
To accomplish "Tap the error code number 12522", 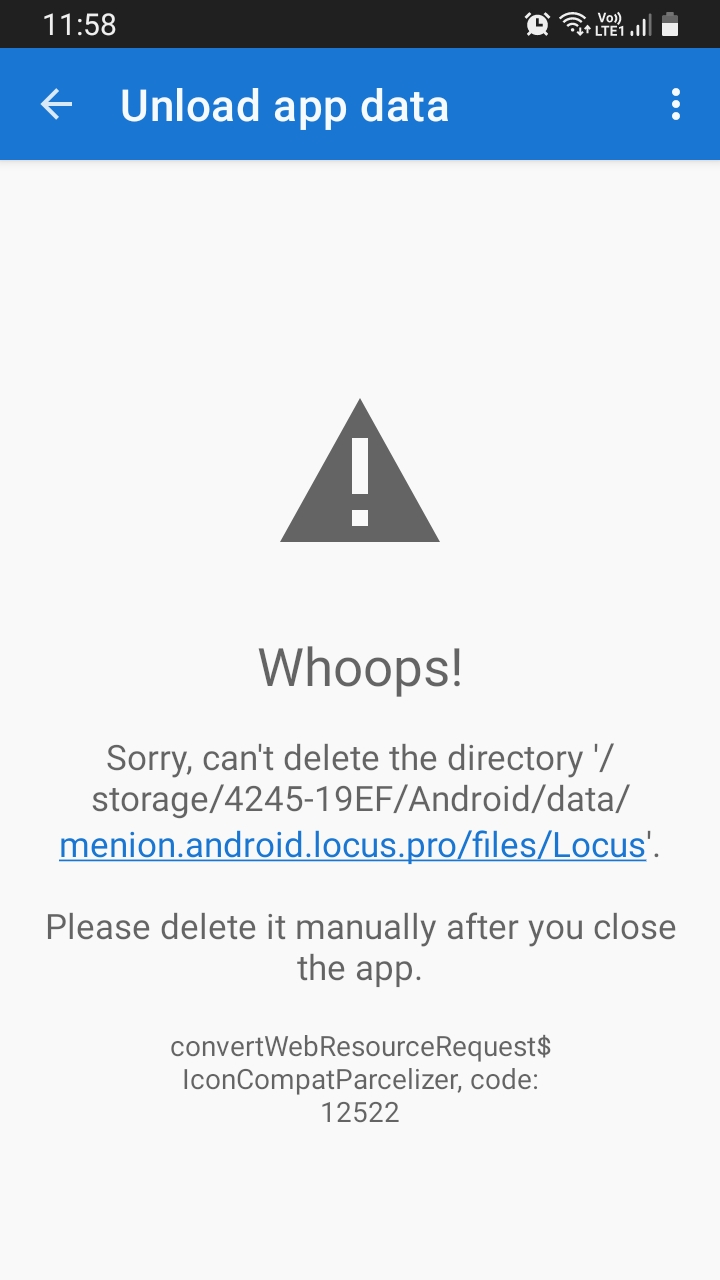I will (x=360, y=1112).
